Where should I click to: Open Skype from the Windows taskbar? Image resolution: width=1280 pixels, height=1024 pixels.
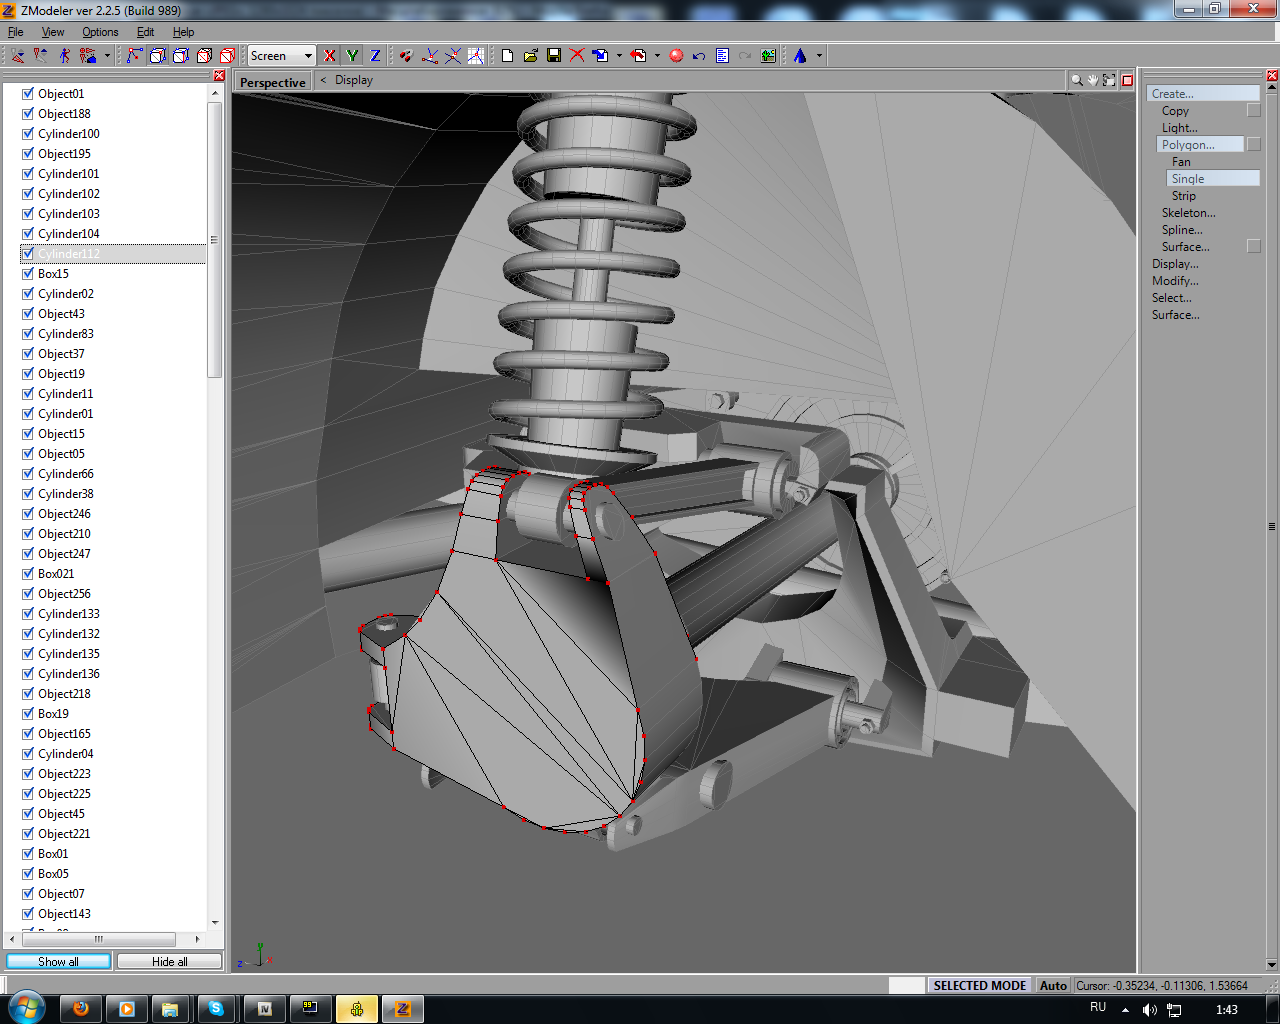pyautogui.click(x=217, y=1009)
